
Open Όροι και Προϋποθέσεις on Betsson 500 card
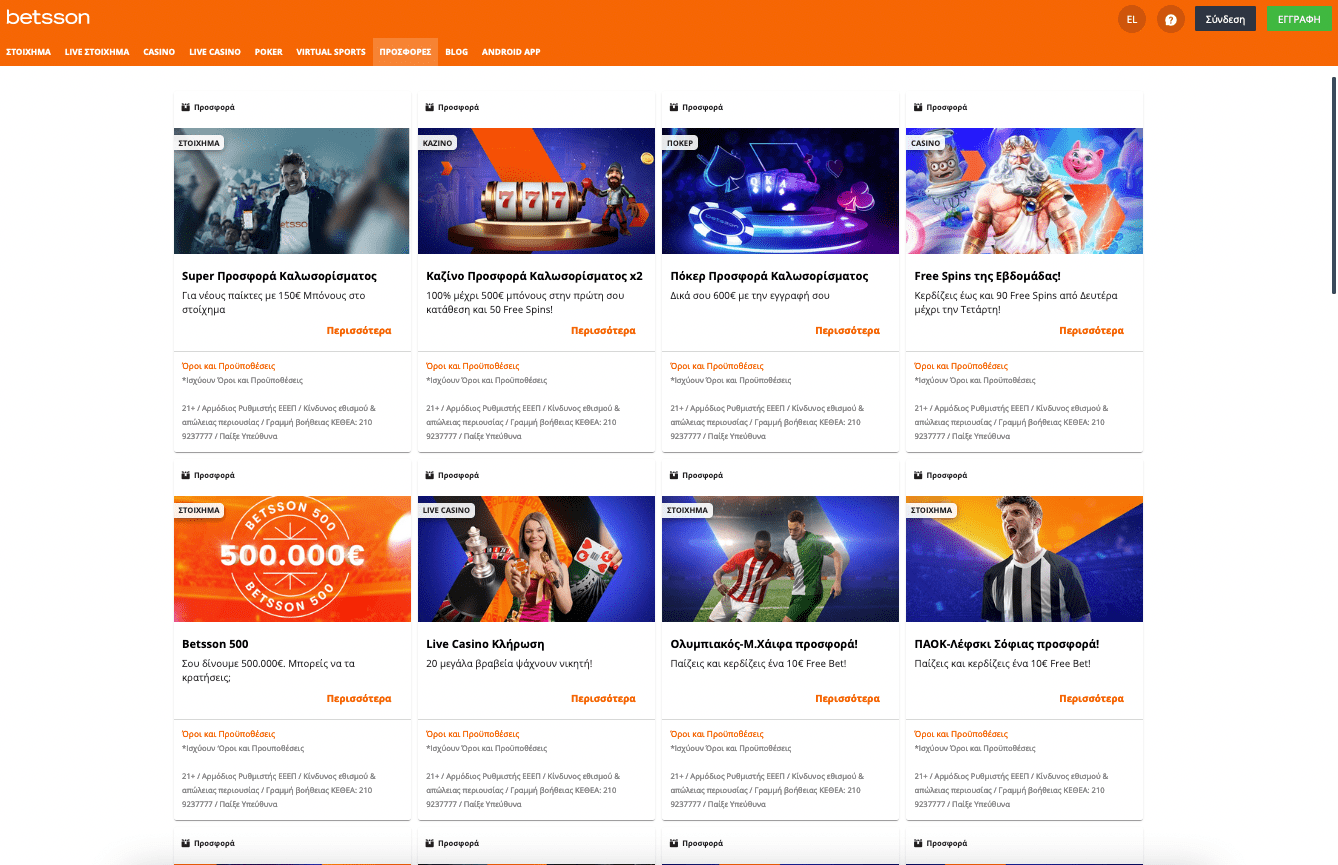(228, 734)
